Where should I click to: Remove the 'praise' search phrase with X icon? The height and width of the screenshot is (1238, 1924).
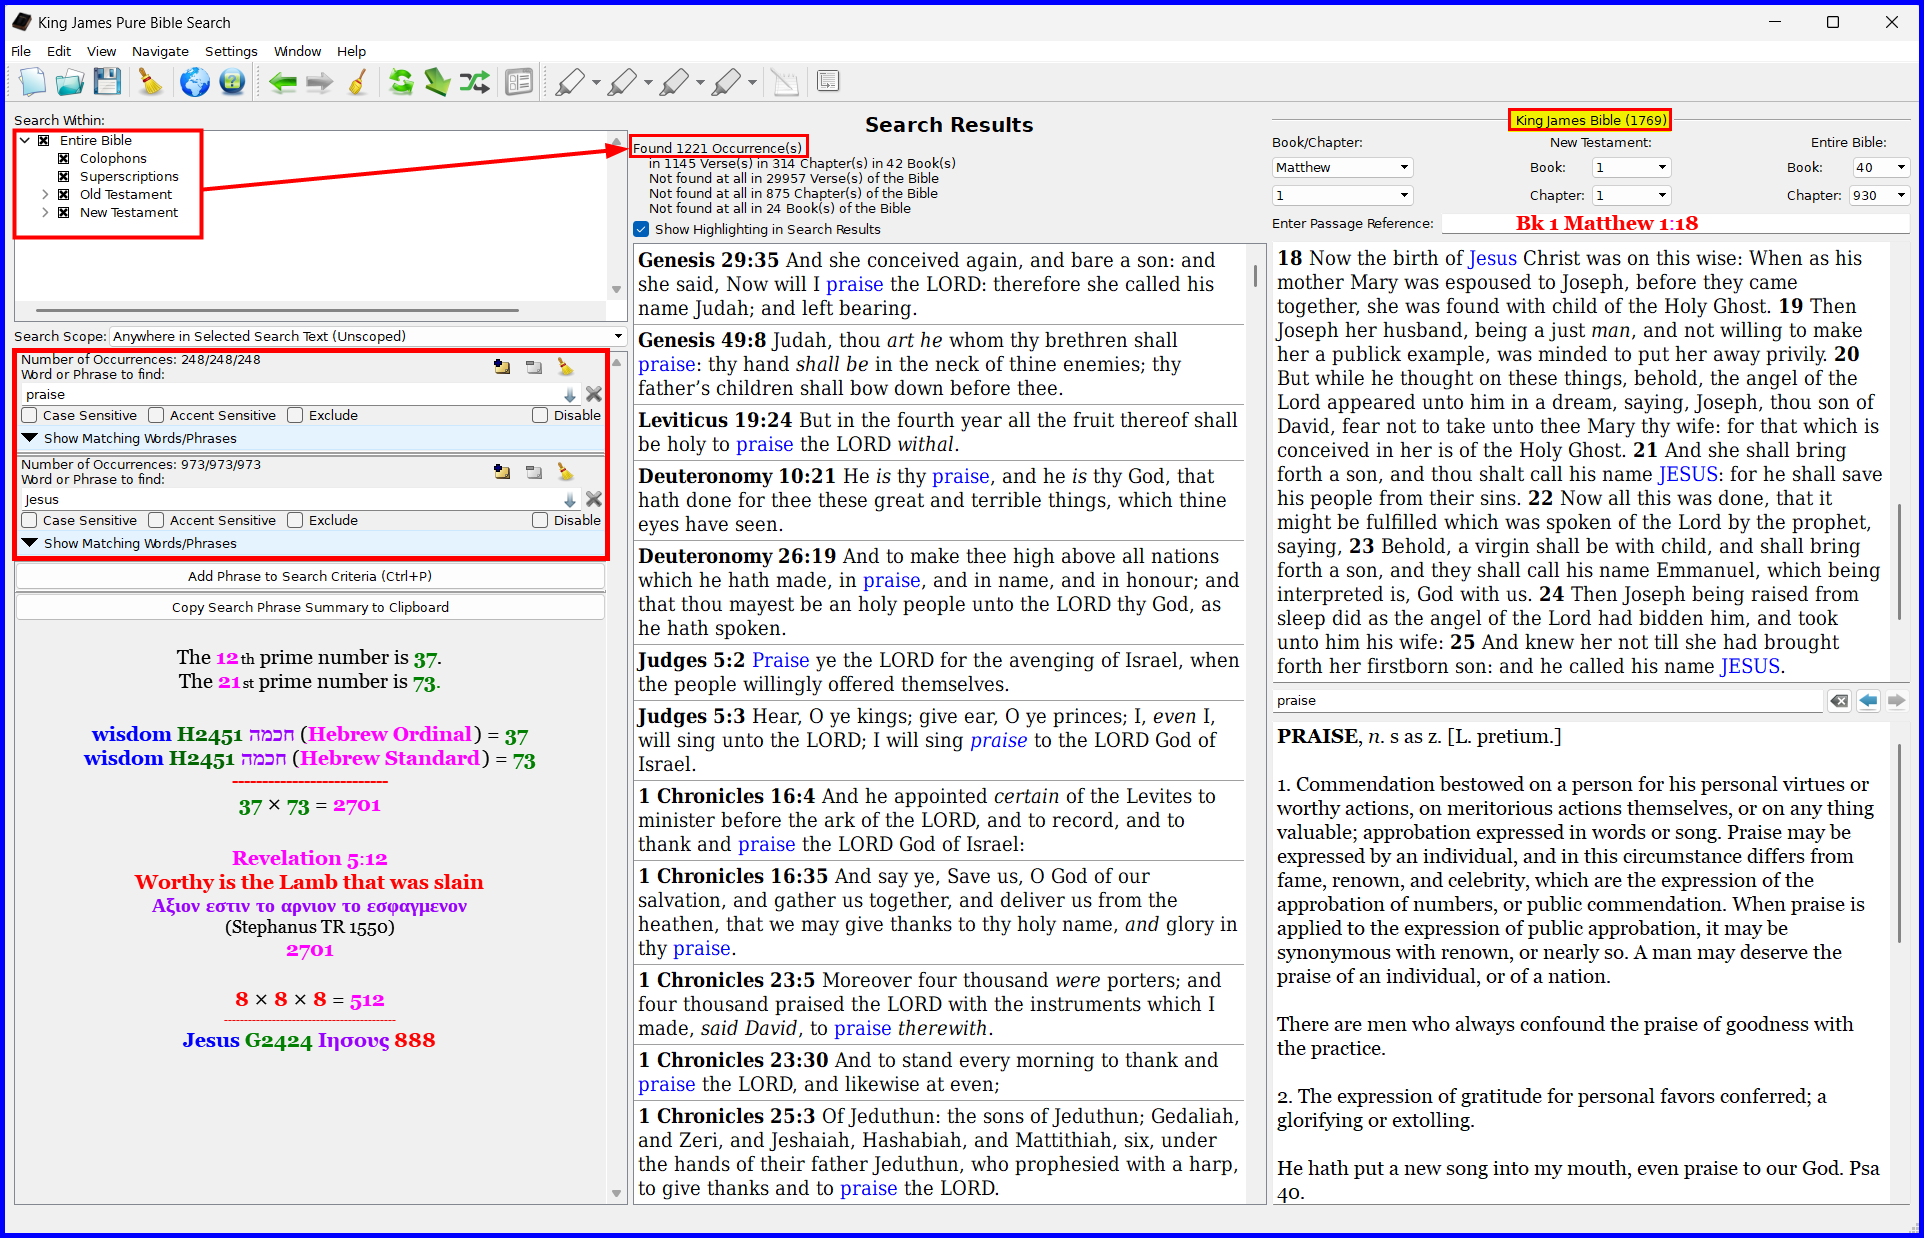(594, 394)
